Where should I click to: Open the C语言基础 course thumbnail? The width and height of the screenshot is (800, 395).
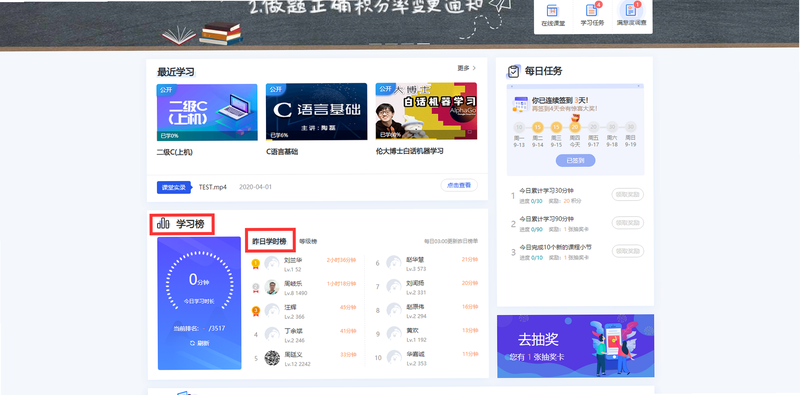[316, 112]
